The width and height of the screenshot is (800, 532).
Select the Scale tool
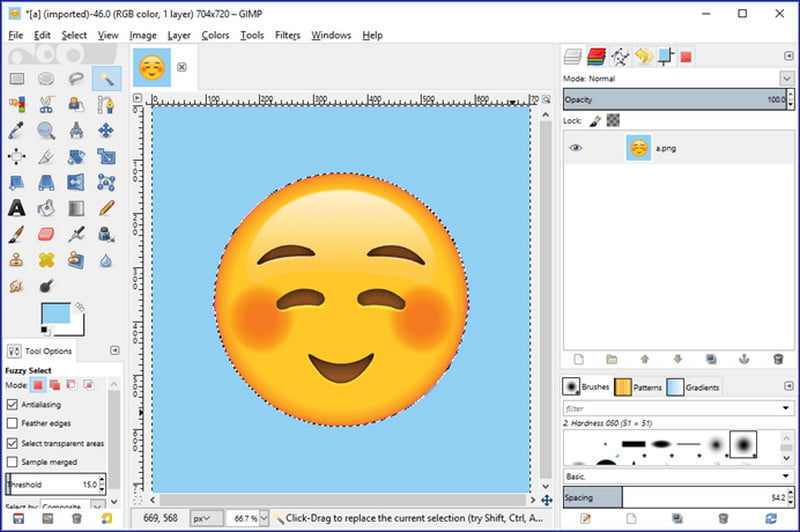coord(106,156)
